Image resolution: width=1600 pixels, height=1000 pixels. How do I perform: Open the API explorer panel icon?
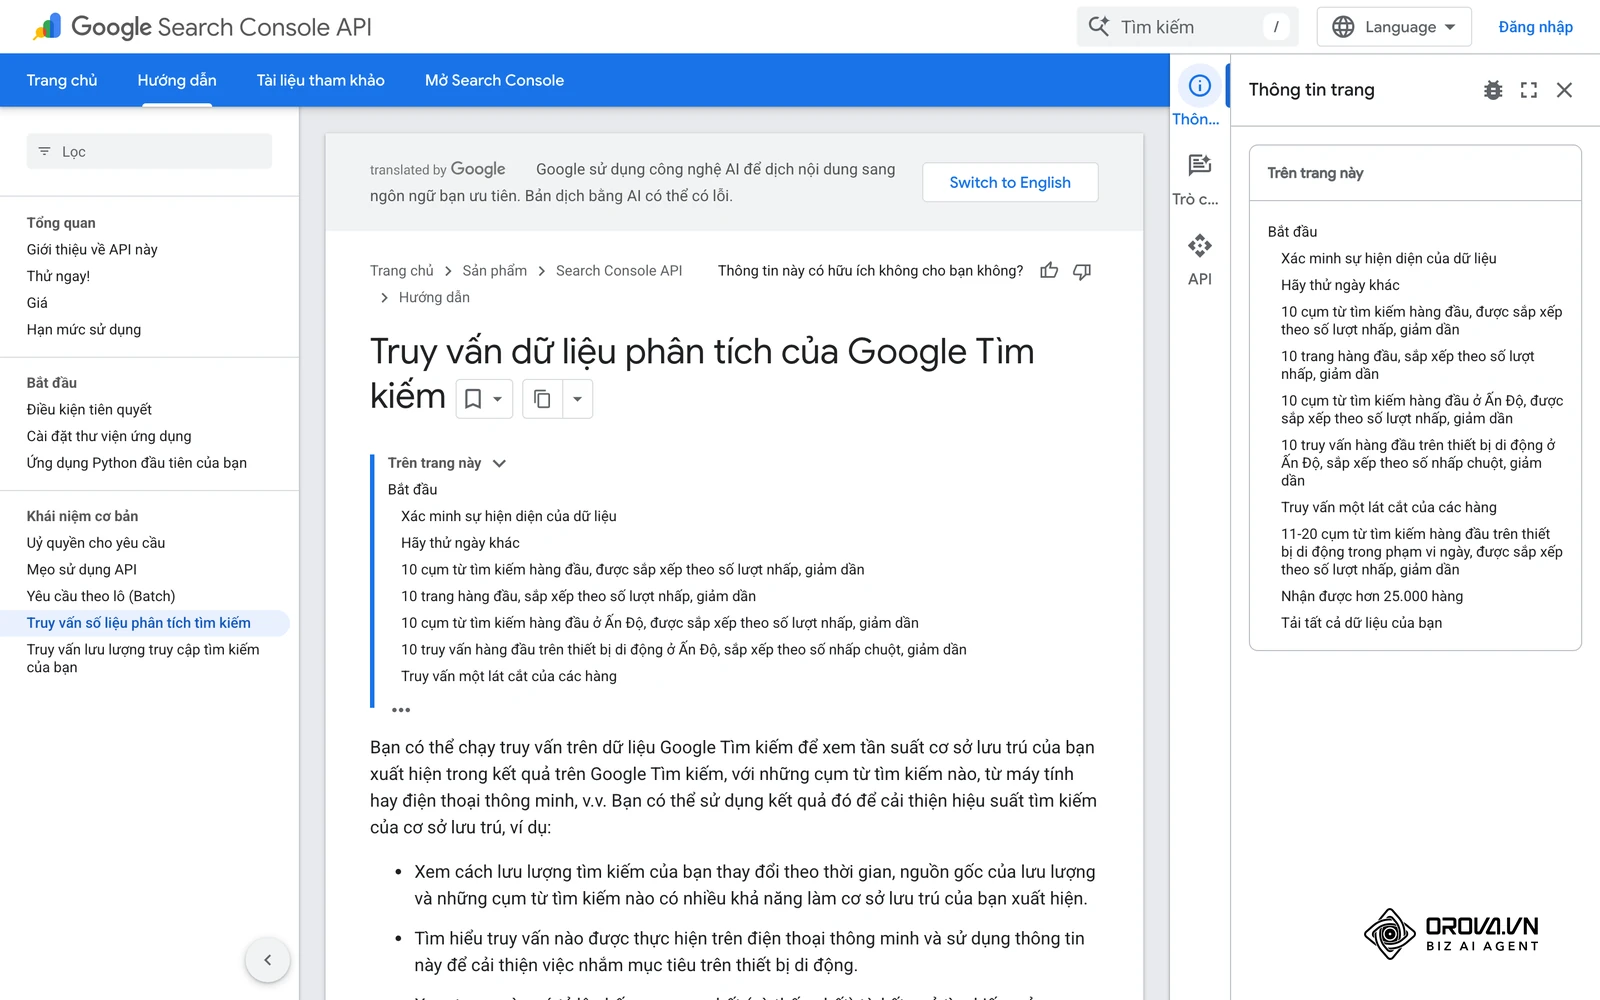(x=1199, y=245)
